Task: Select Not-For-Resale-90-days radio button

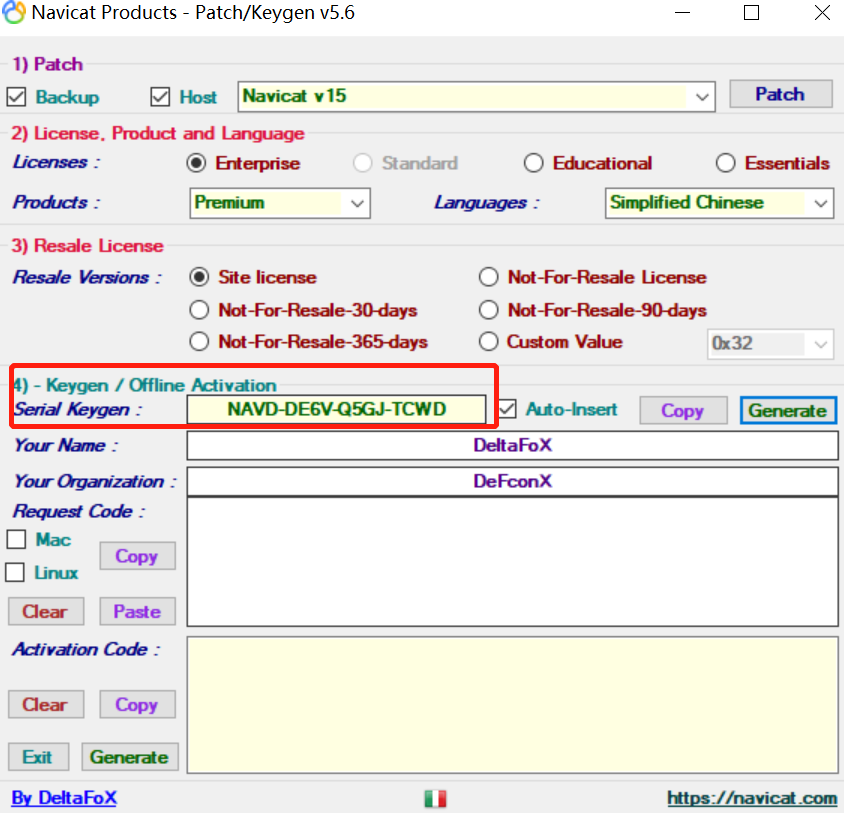Action: (x=489, y=310)
